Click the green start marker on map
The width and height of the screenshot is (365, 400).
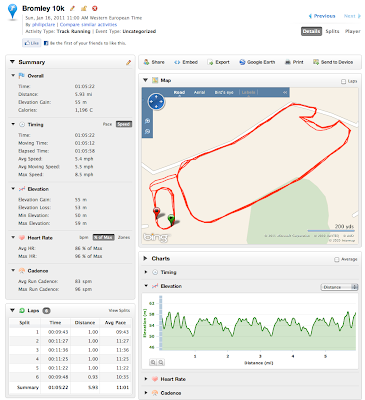coord(171,220)
